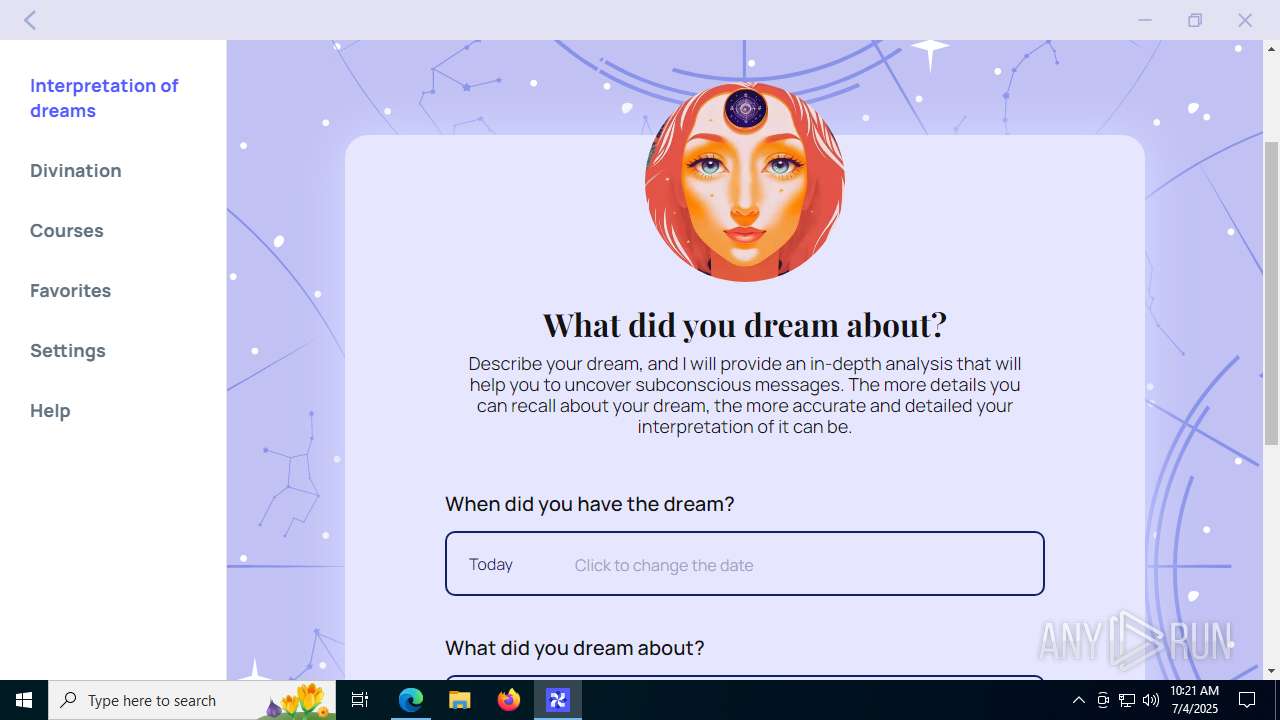
Task: Click the fortune teller avatar image
Action: (745, 182)
